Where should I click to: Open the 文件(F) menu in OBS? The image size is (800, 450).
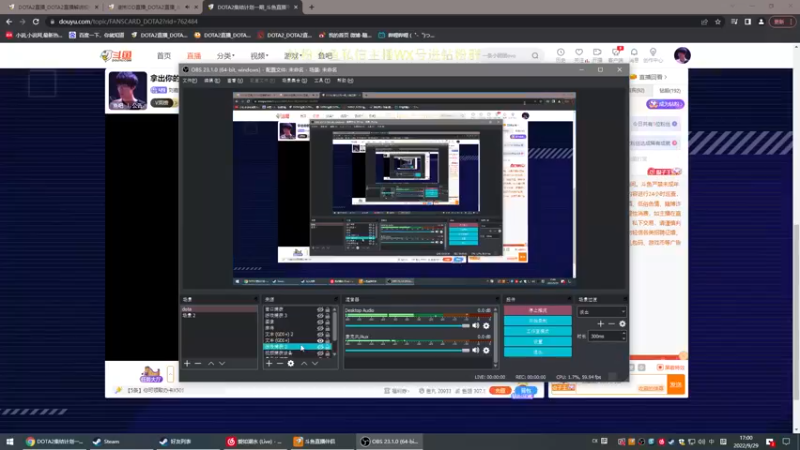pos(190,81)
